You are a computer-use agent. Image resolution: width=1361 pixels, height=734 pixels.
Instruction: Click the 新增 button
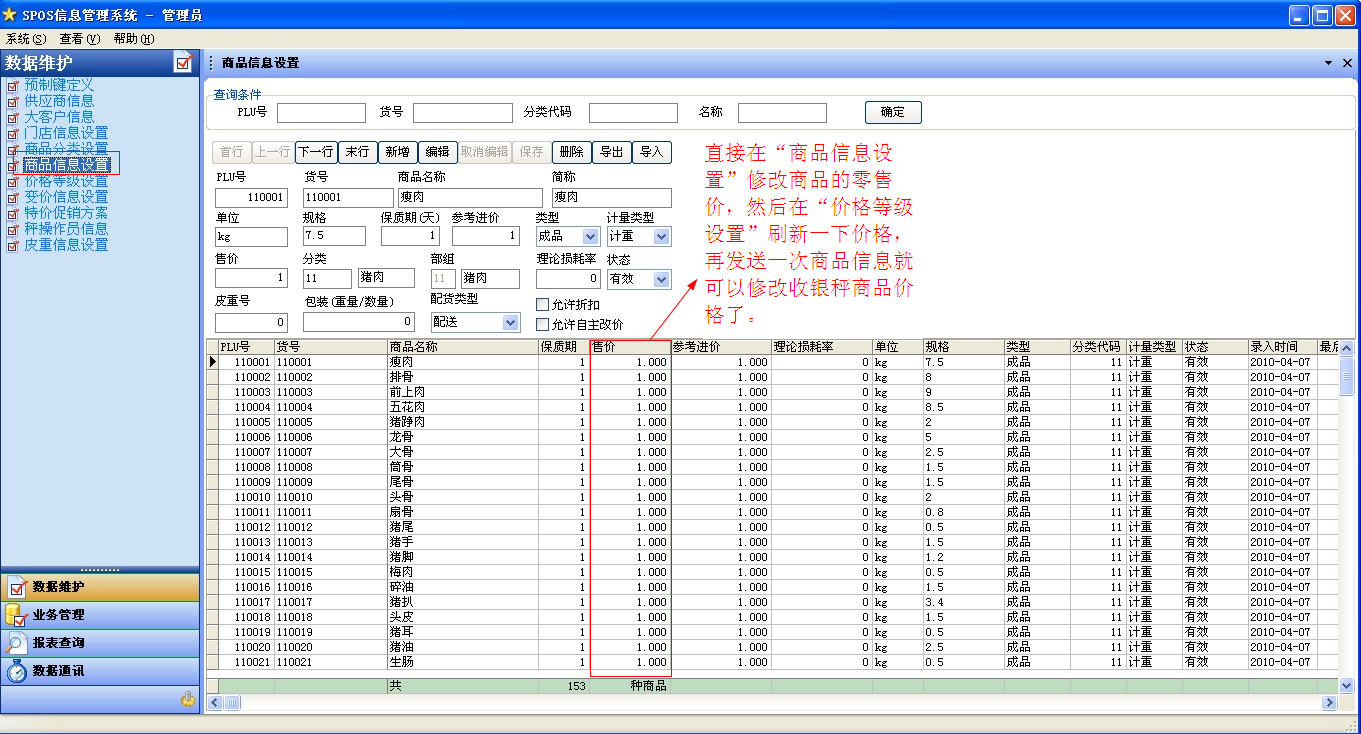coord(397,152)
